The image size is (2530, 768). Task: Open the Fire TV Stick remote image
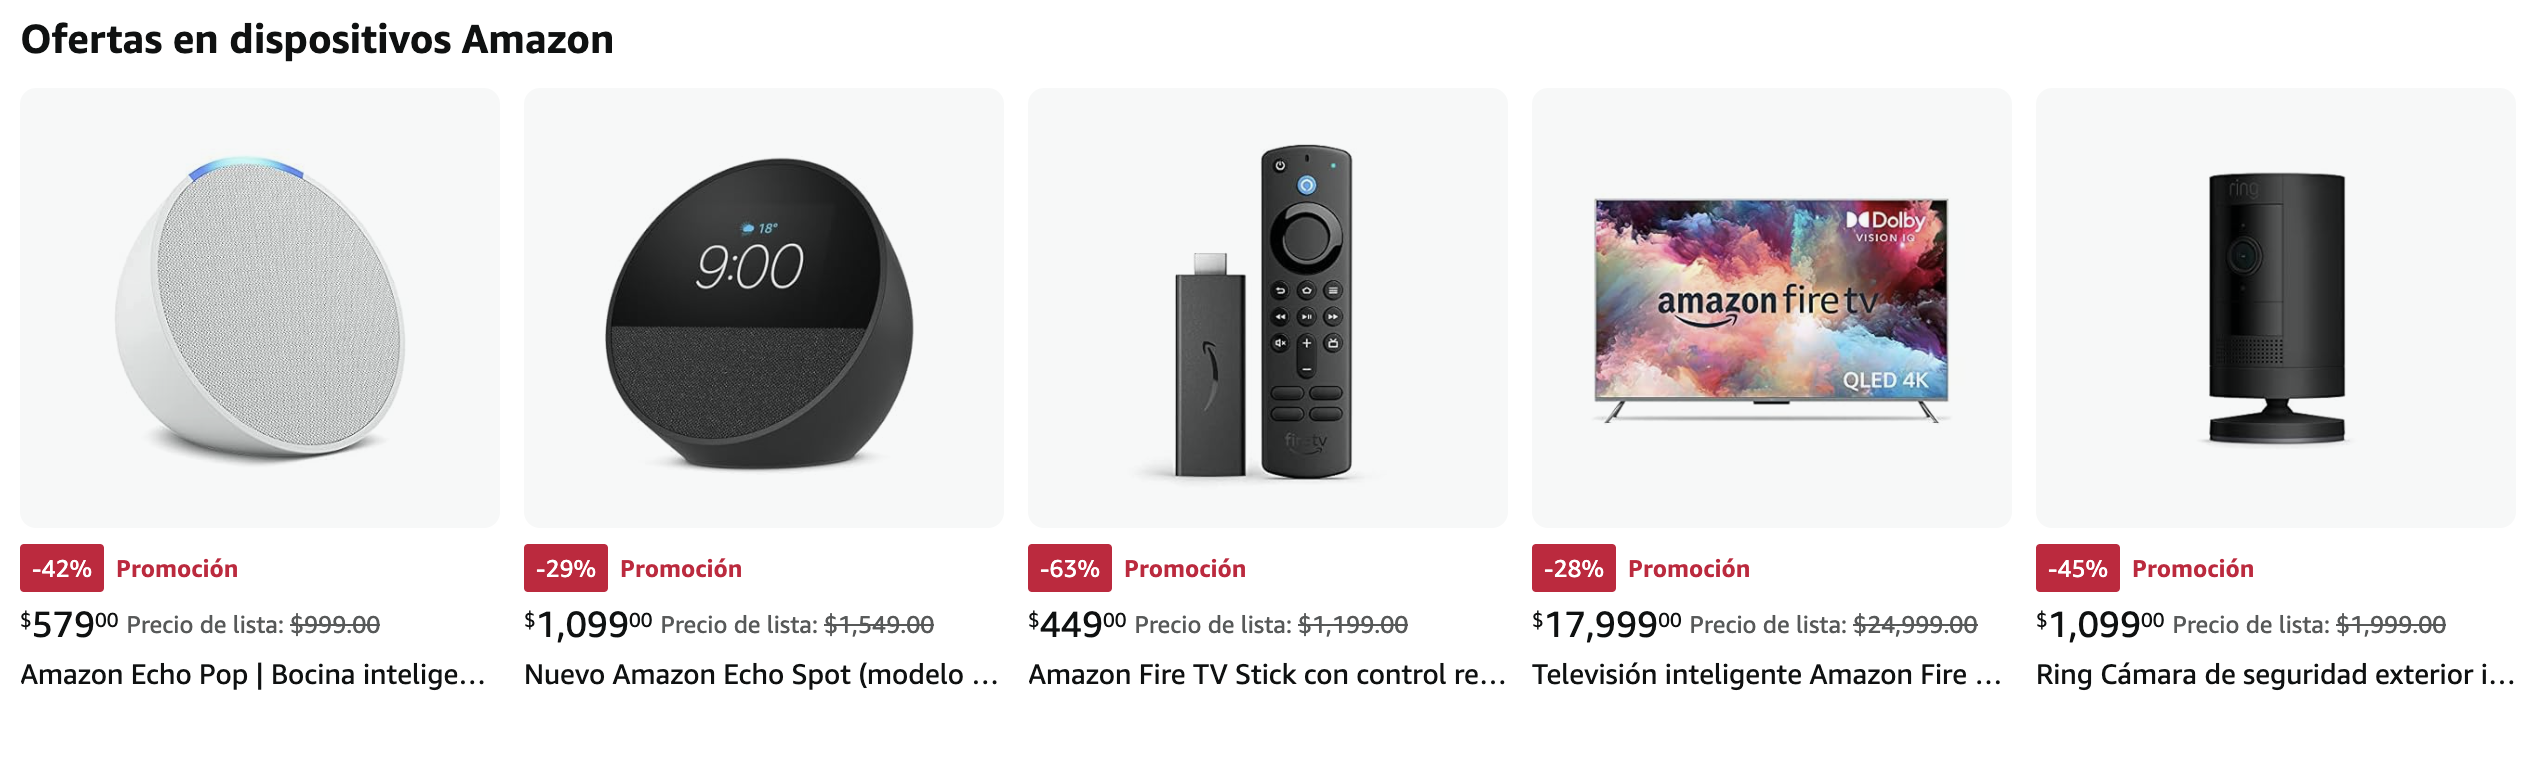[x=1267, y=308]
